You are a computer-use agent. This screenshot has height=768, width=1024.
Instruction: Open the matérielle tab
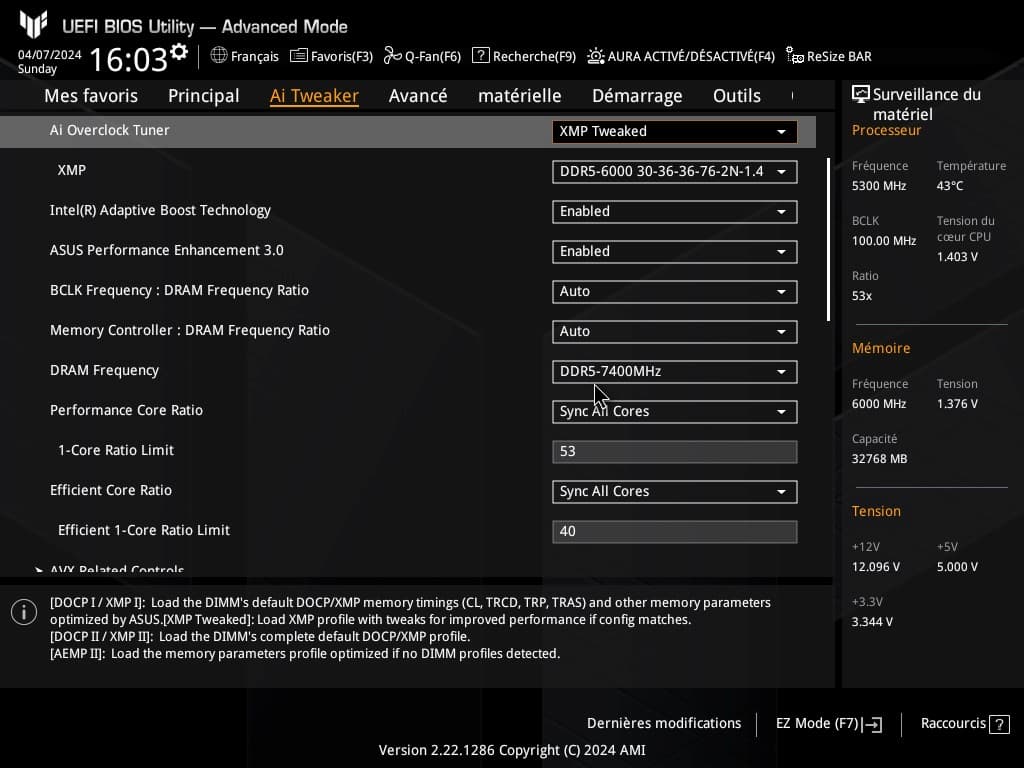tap(519, 96)
